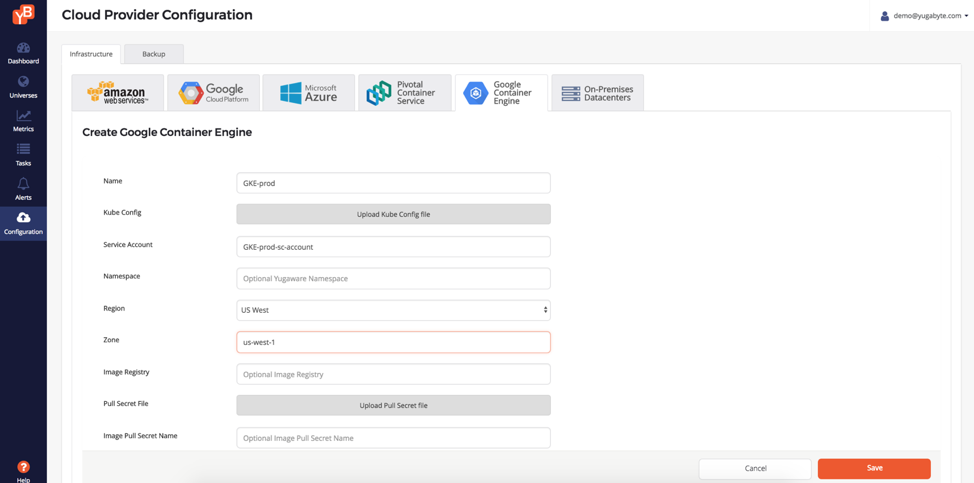Screen dimensions: 974x483
Task: Cancel the provider configuration form
Action: (755, 468)
